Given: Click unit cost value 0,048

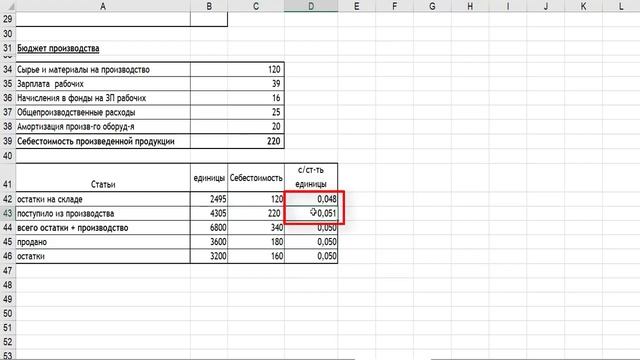Looking at the screenshot, I should pos(311,199).
